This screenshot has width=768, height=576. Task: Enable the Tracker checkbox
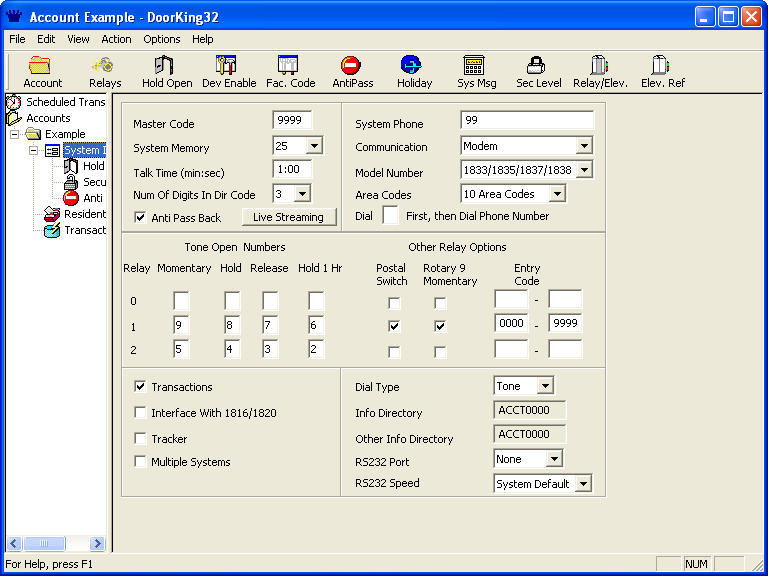140,438
